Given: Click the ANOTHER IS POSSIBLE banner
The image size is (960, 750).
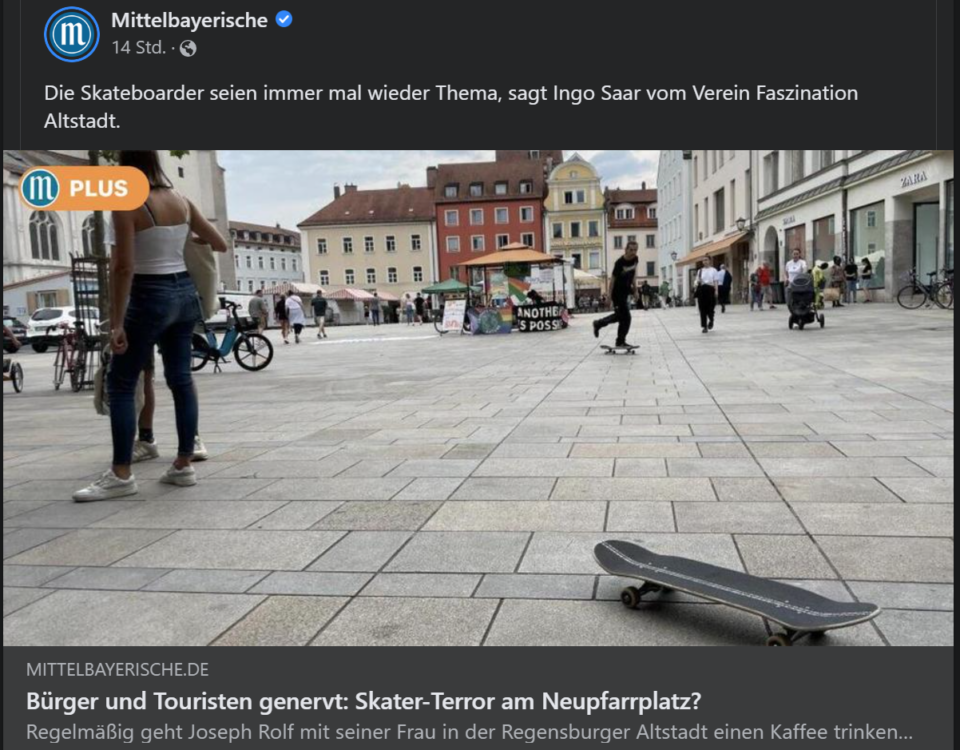Looking at the screenshot, I should (539, 318).
